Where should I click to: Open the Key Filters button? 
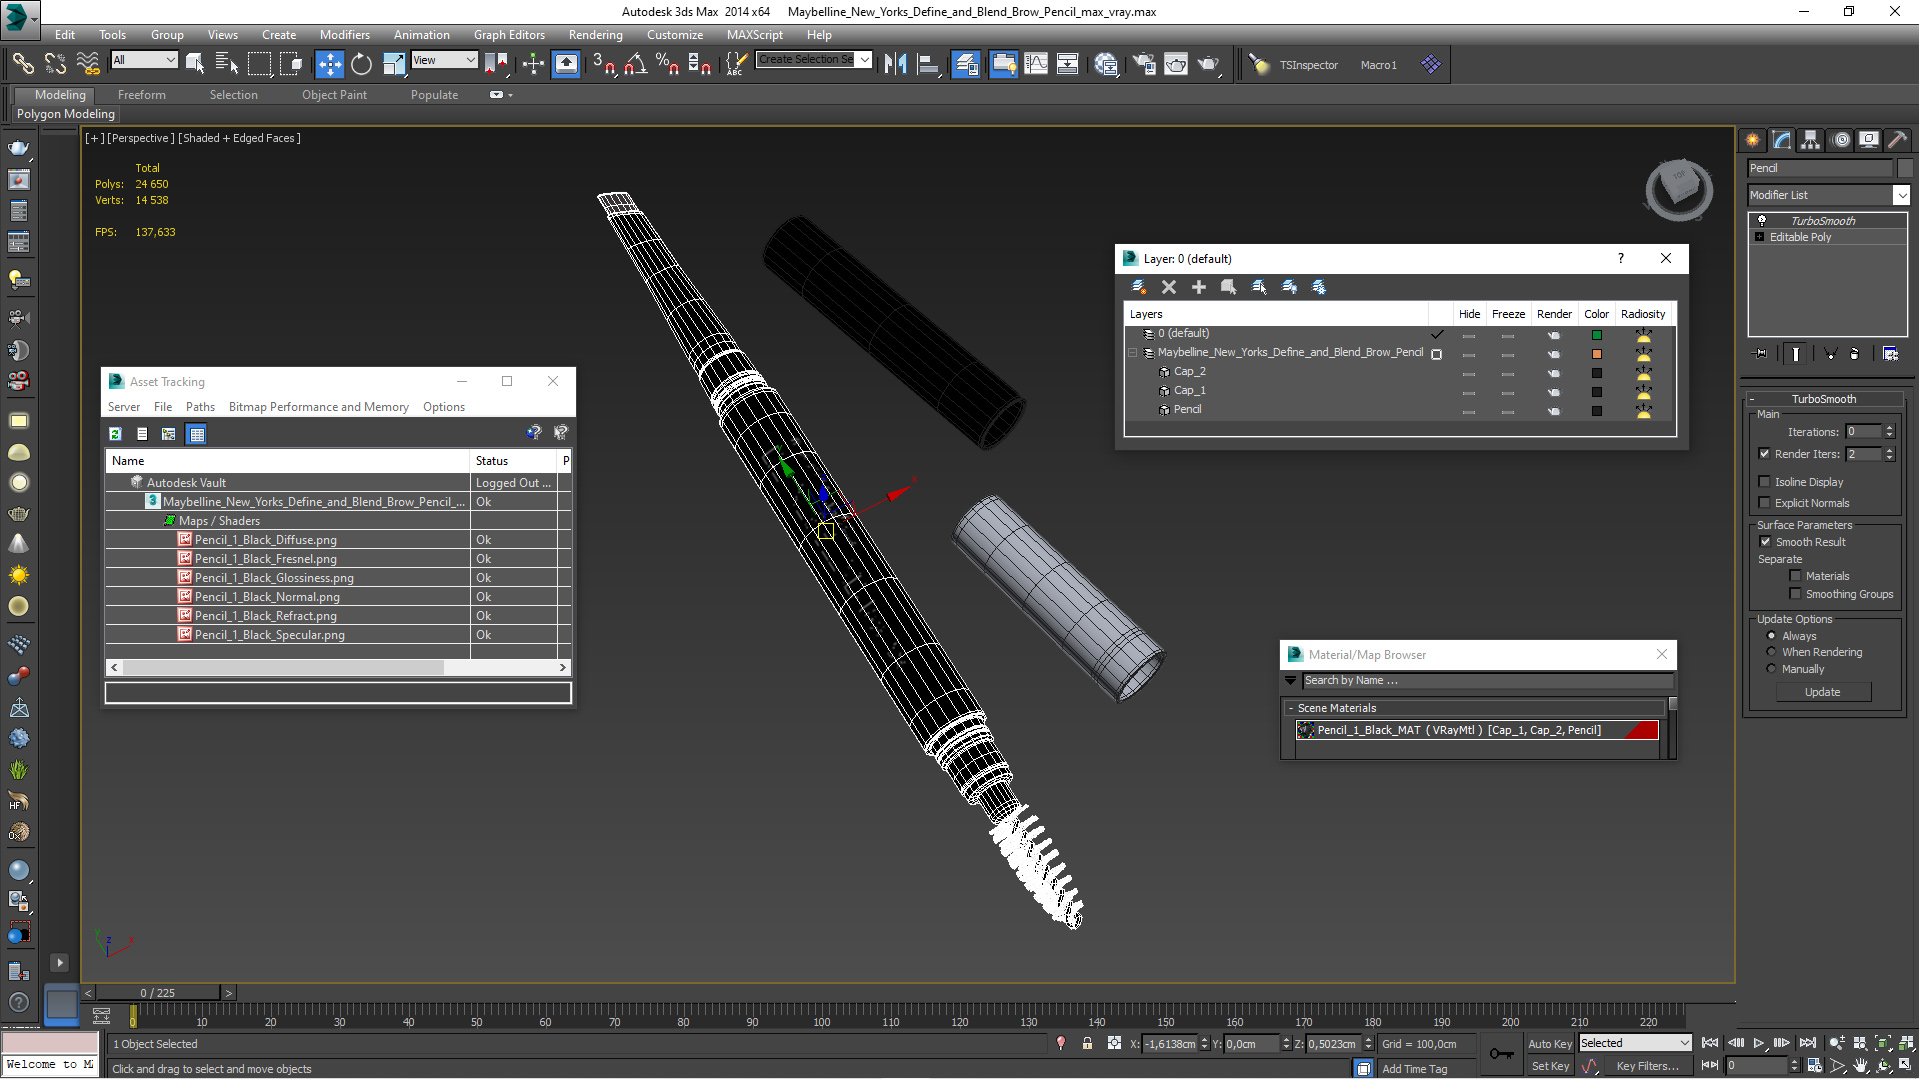click(1647, 1066)
